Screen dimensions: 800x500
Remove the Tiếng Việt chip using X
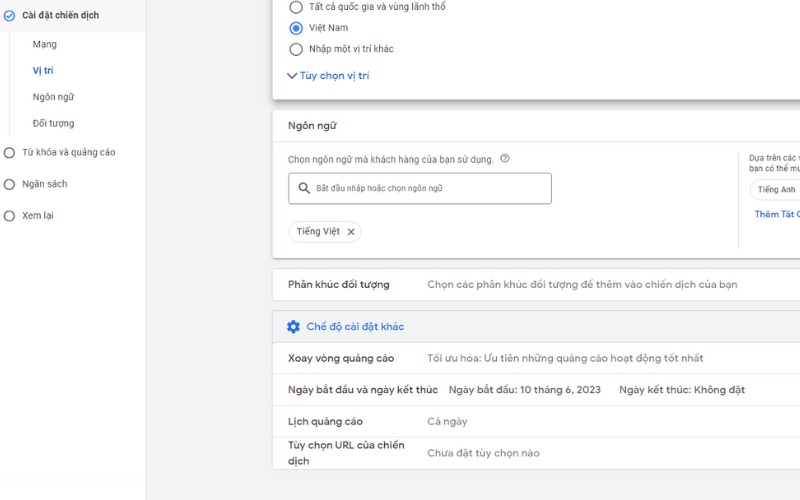pyautogui.click(x=351, y=231)
